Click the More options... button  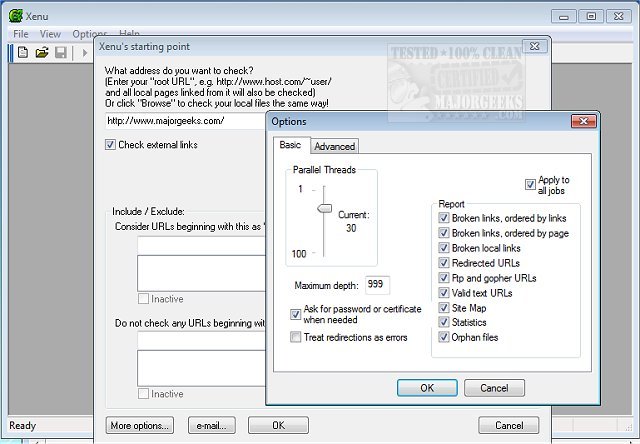140,425
